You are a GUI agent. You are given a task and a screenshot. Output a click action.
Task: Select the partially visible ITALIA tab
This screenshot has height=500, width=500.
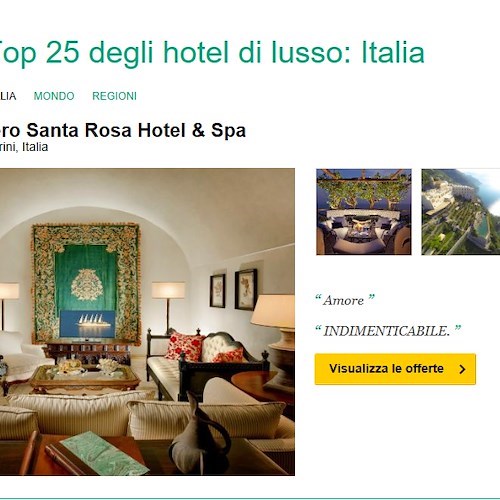click(8, 96)
